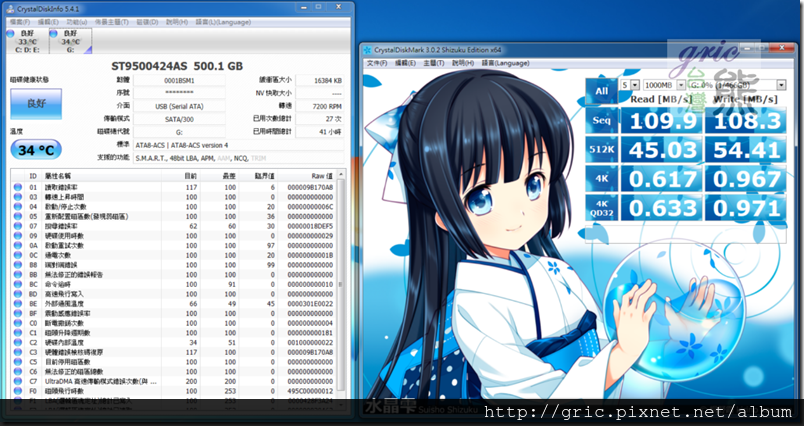Viewport: 804px width, 426px height.
Task: Click status orb icon for attribute ID 03
Action: click(x=18, y=197)
